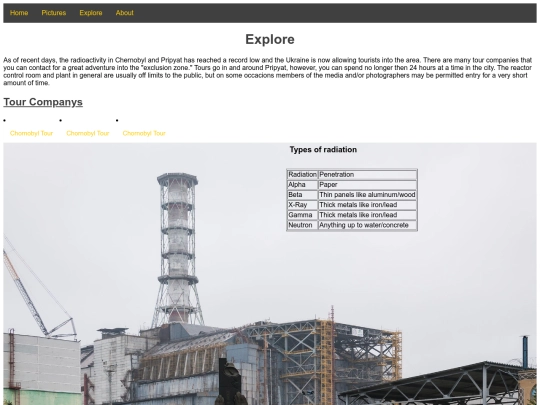The image size is (540, 405).
Task: Click the intro paragraph about radioactivity
Action: [x=268, y=71]
